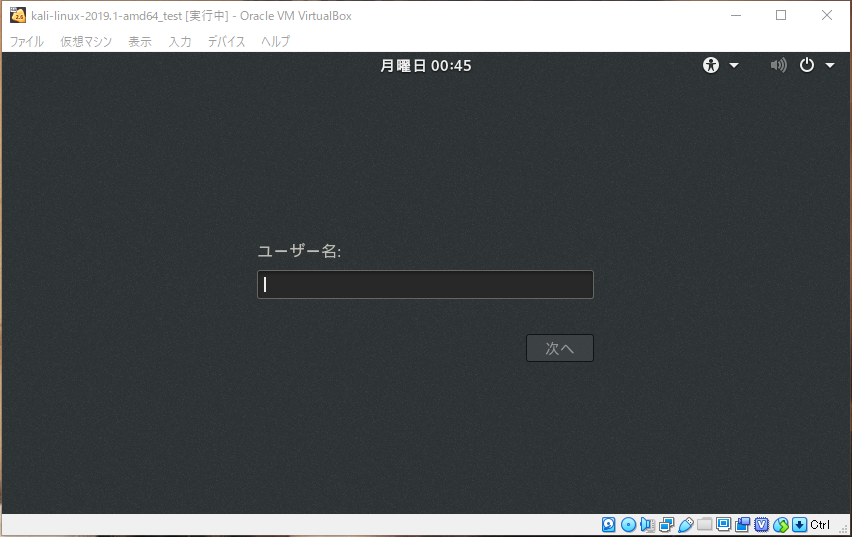Image resolution: width=852 pixels, height=537 pixels.
Task: Open the 入力 menu
Action: click(x=180, y=41)
